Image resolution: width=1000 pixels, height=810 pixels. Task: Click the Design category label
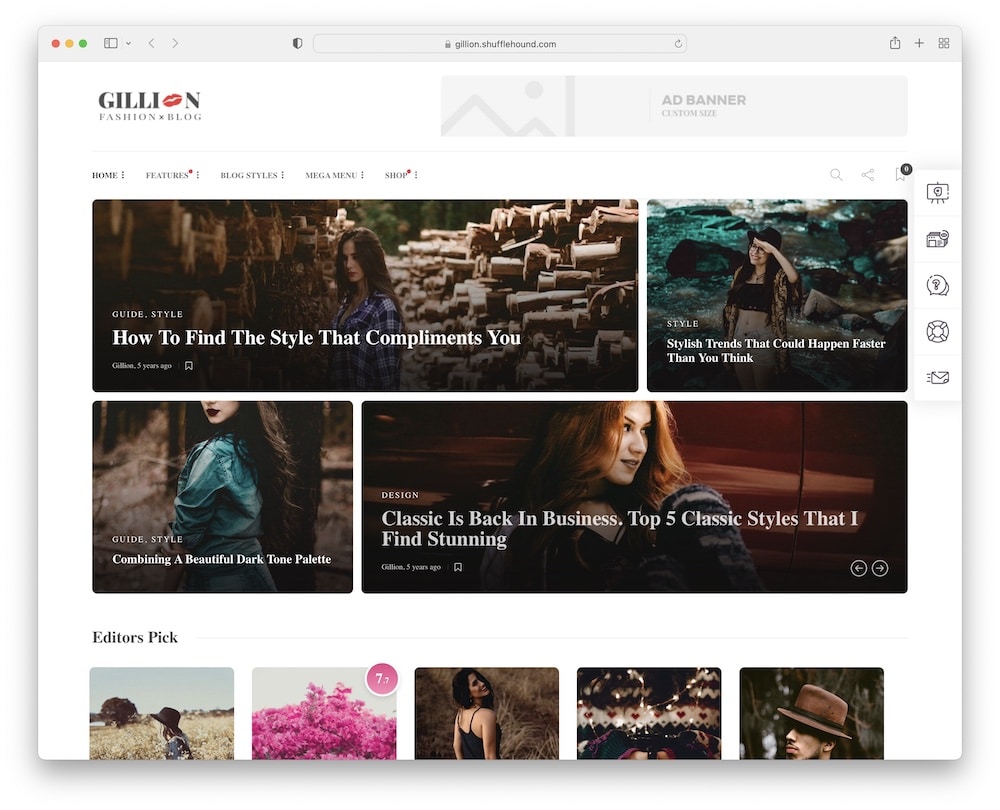click(400, 495)
